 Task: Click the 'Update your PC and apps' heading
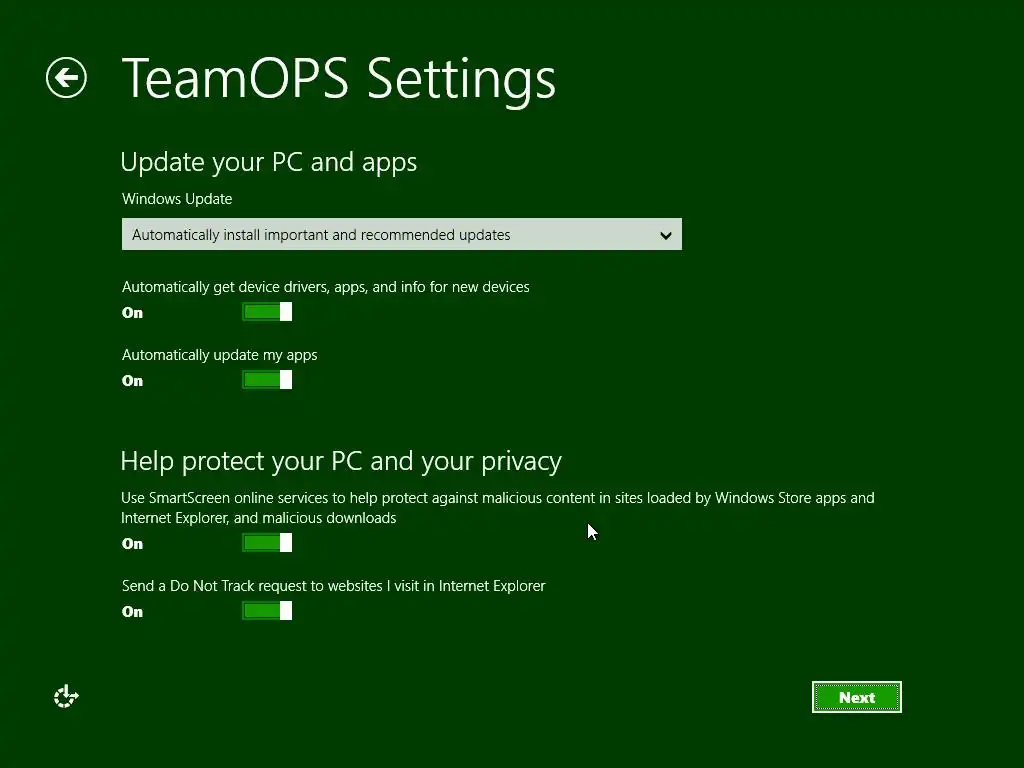click(x=268, y=163)
